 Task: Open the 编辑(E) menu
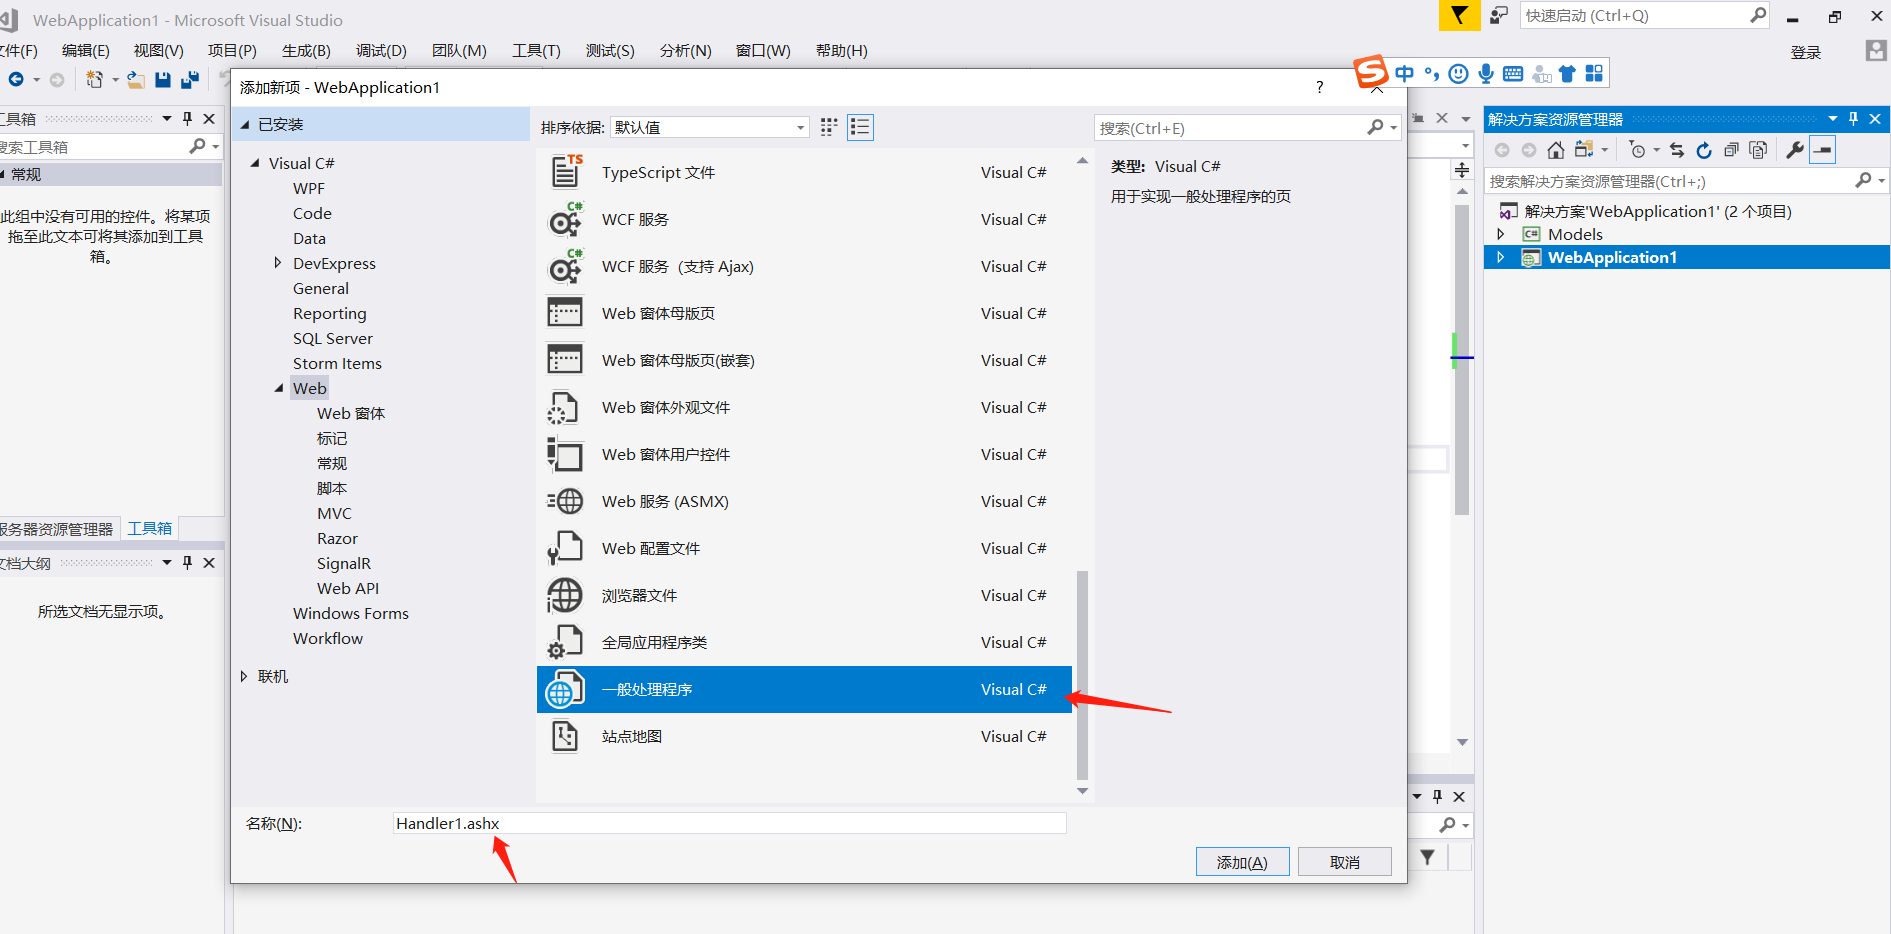[85, 51]
